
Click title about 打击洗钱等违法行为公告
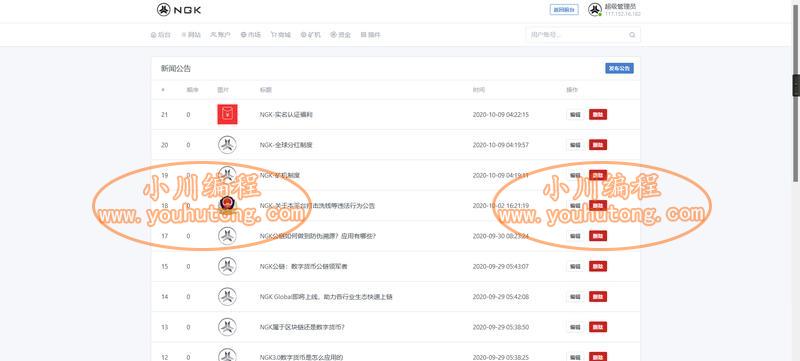pos(317,205)
